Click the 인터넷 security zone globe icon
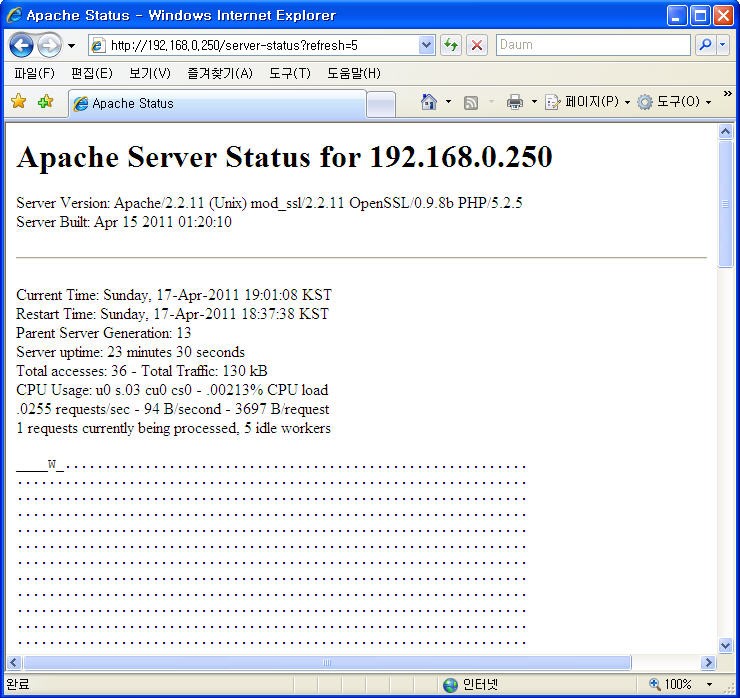 coord(451,684)
